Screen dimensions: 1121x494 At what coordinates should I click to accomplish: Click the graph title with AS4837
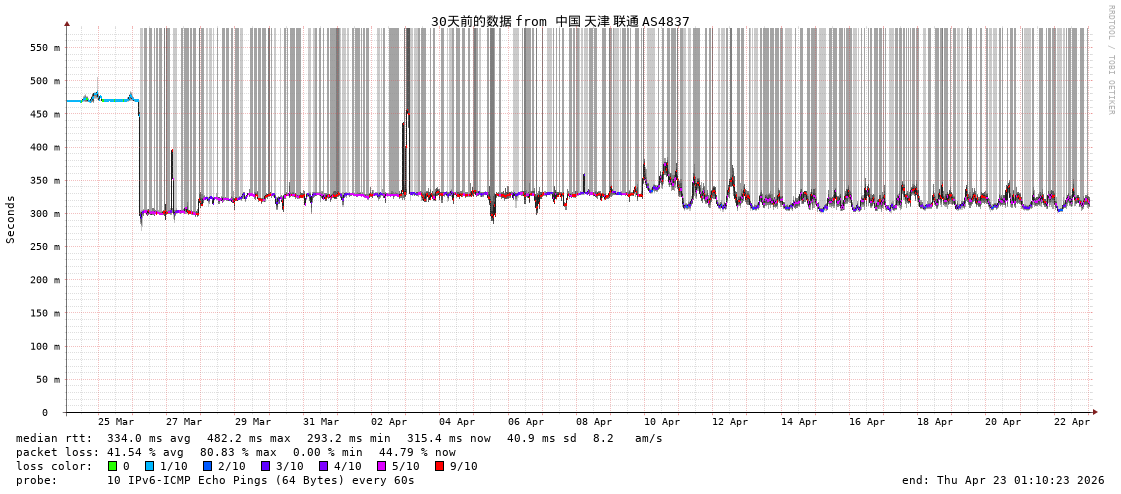(x=560, y=21)
